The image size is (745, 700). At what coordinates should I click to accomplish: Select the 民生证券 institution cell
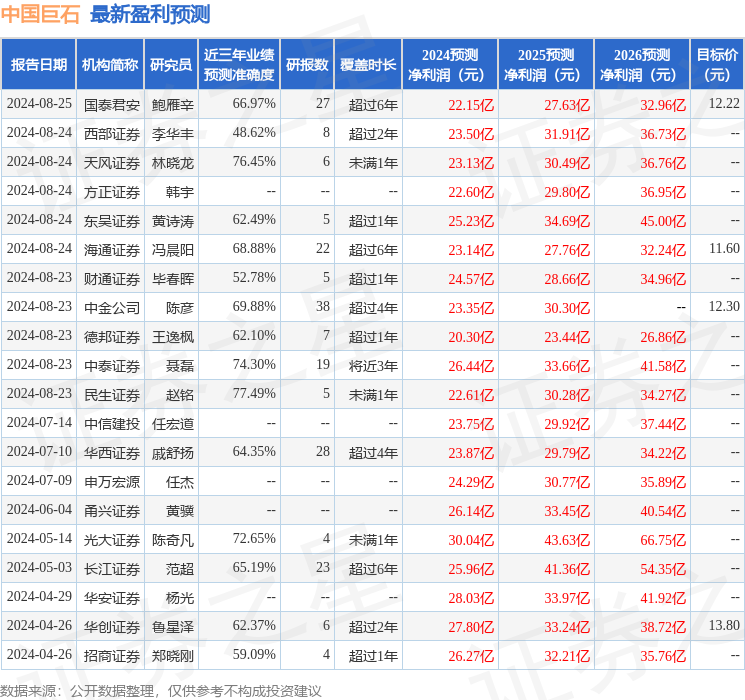(x=112, y=394)
